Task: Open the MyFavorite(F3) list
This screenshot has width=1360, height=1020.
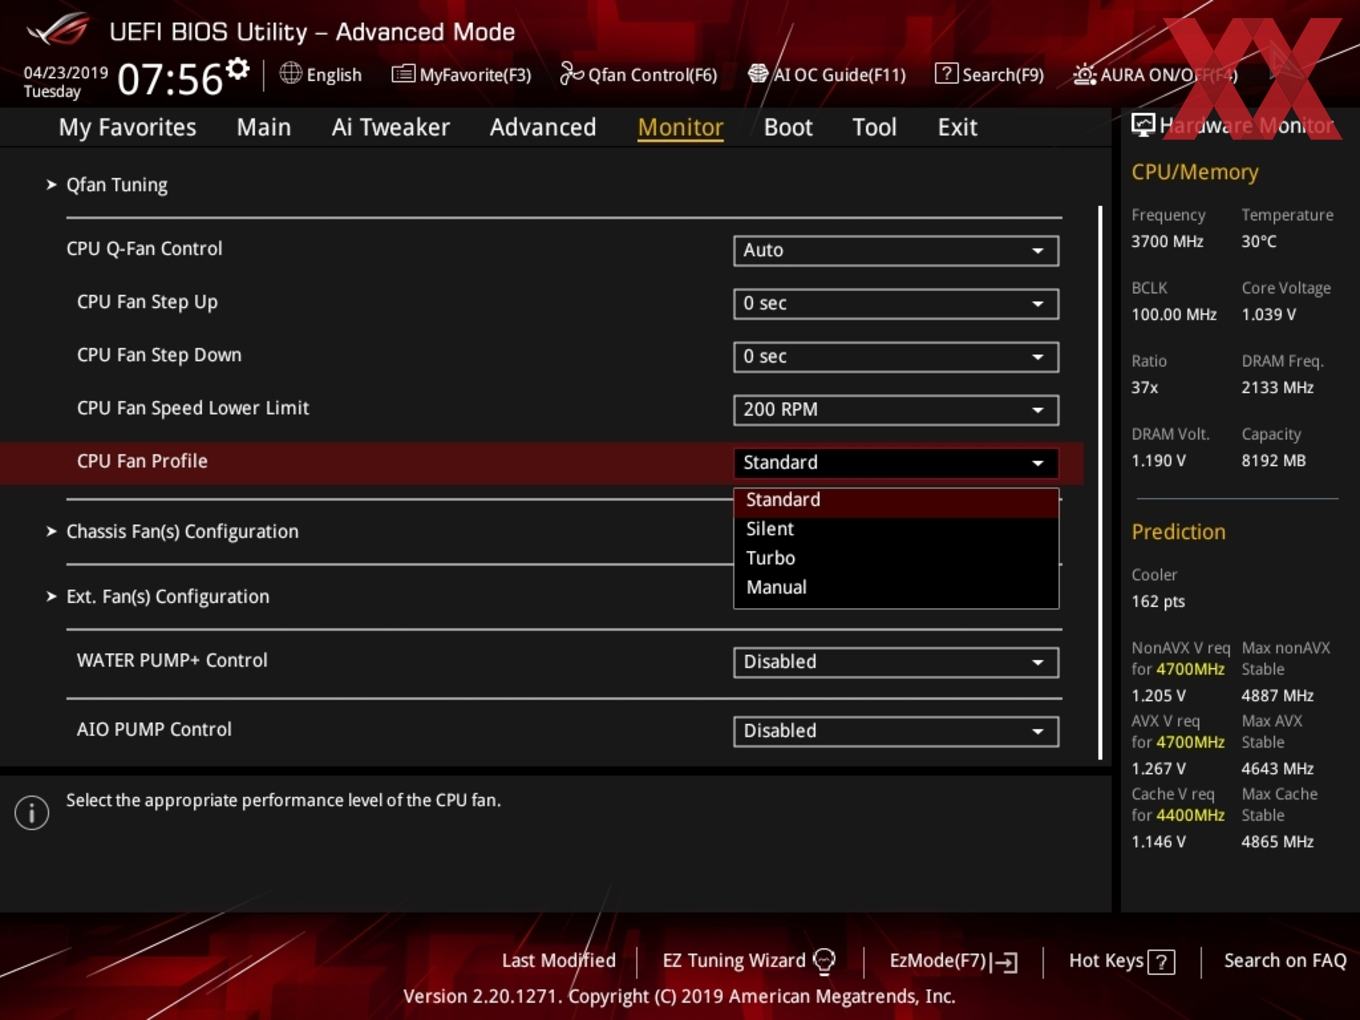Action: pyautogui.click(x=461, y=75)
